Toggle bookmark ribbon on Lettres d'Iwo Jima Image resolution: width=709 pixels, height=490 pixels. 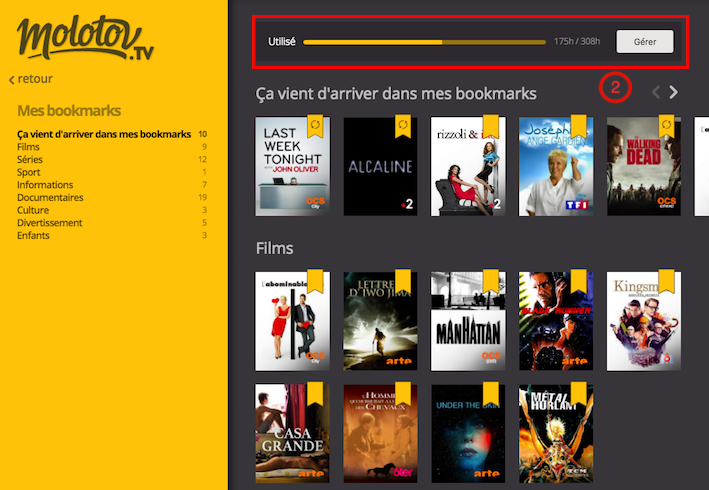tap(403, 281)
